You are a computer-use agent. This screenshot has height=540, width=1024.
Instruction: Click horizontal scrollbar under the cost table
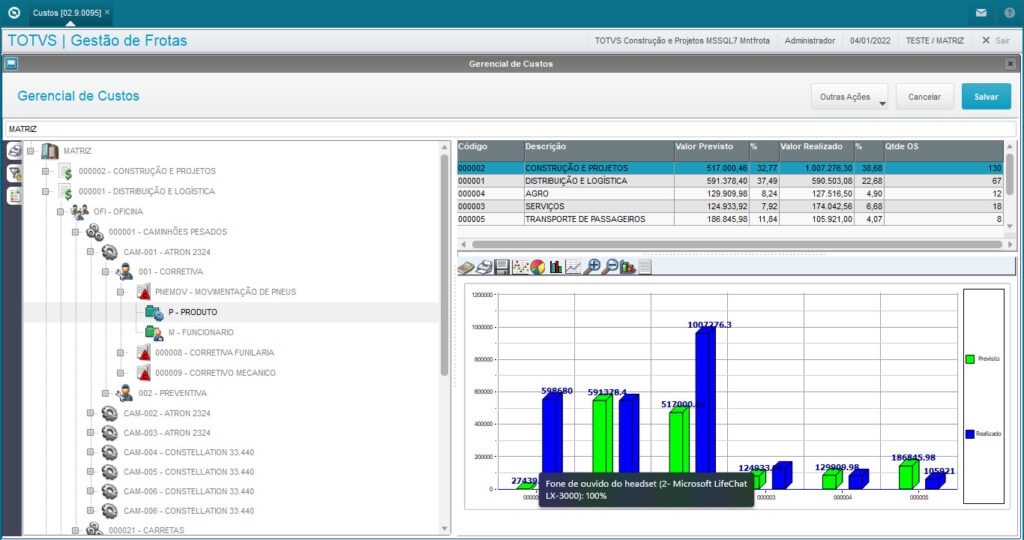click(x=736, y=244)
